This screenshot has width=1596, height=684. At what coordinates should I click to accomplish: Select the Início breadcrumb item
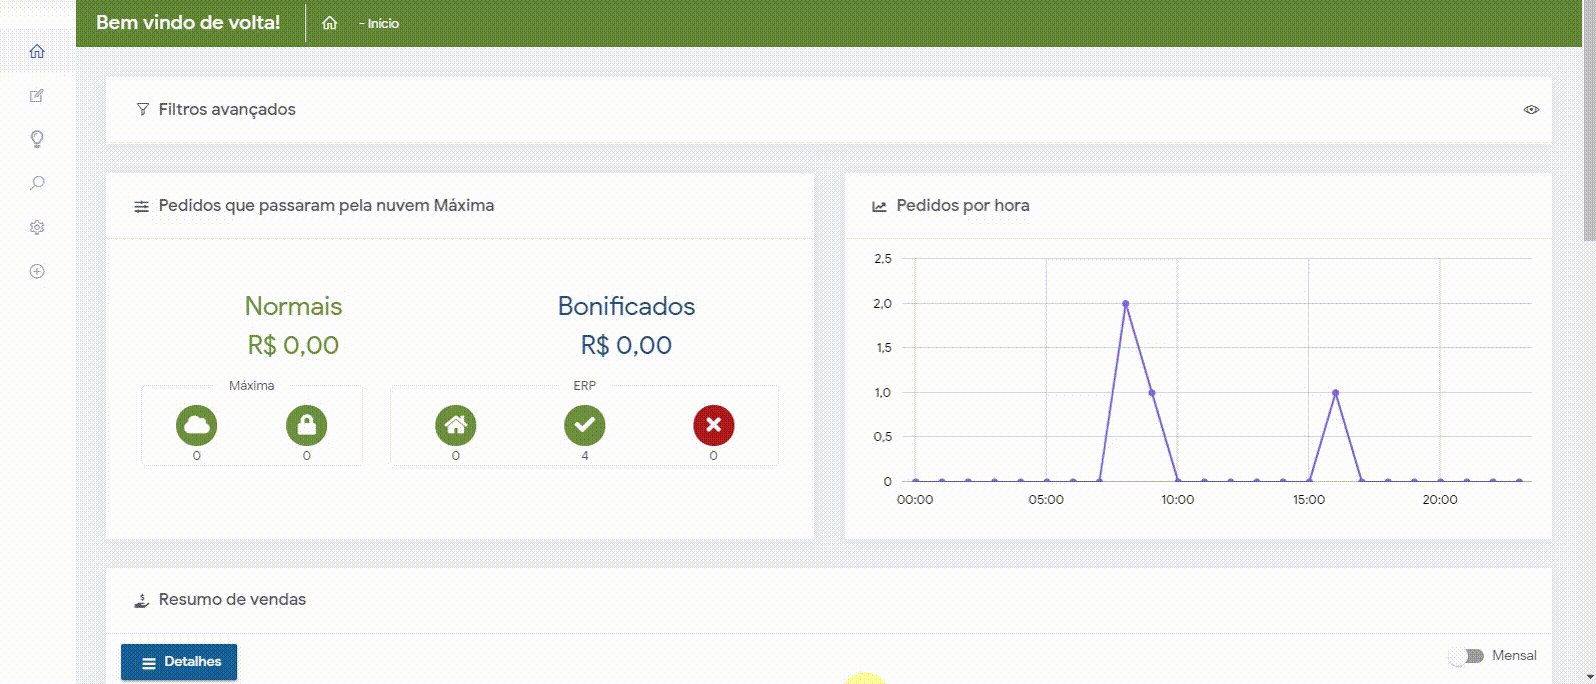pos(383,24)
